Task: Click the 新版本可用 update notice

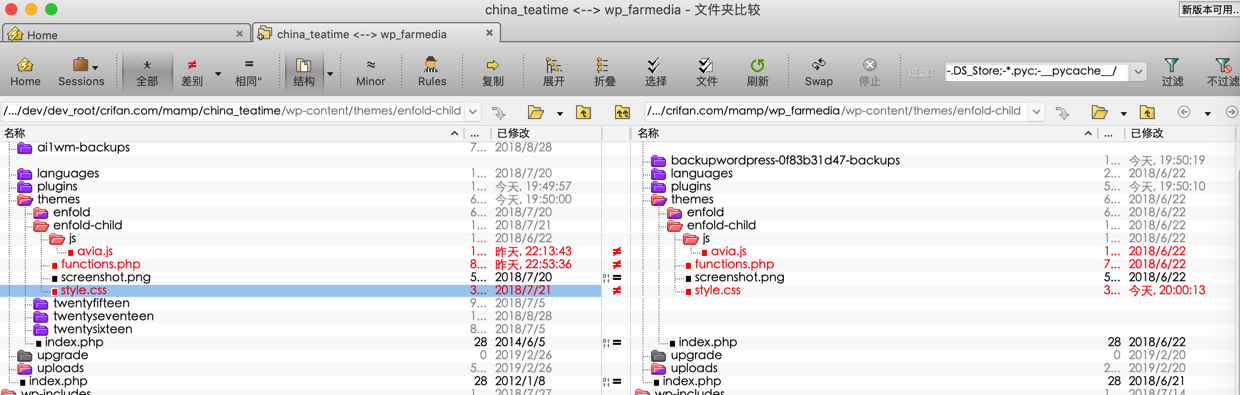Action: [1209, 9]
